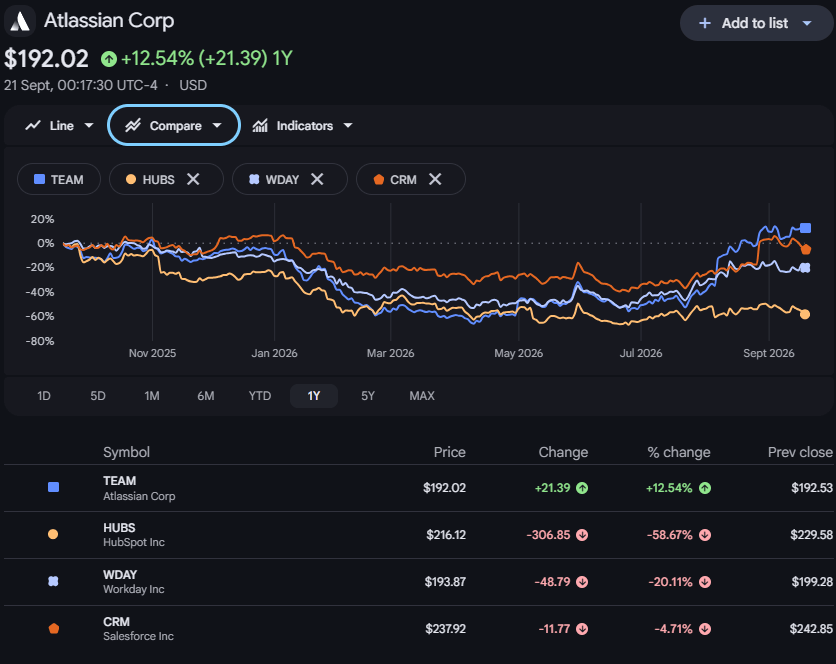Click the orange pentagon swatch in CRM chip

[379, 179]
